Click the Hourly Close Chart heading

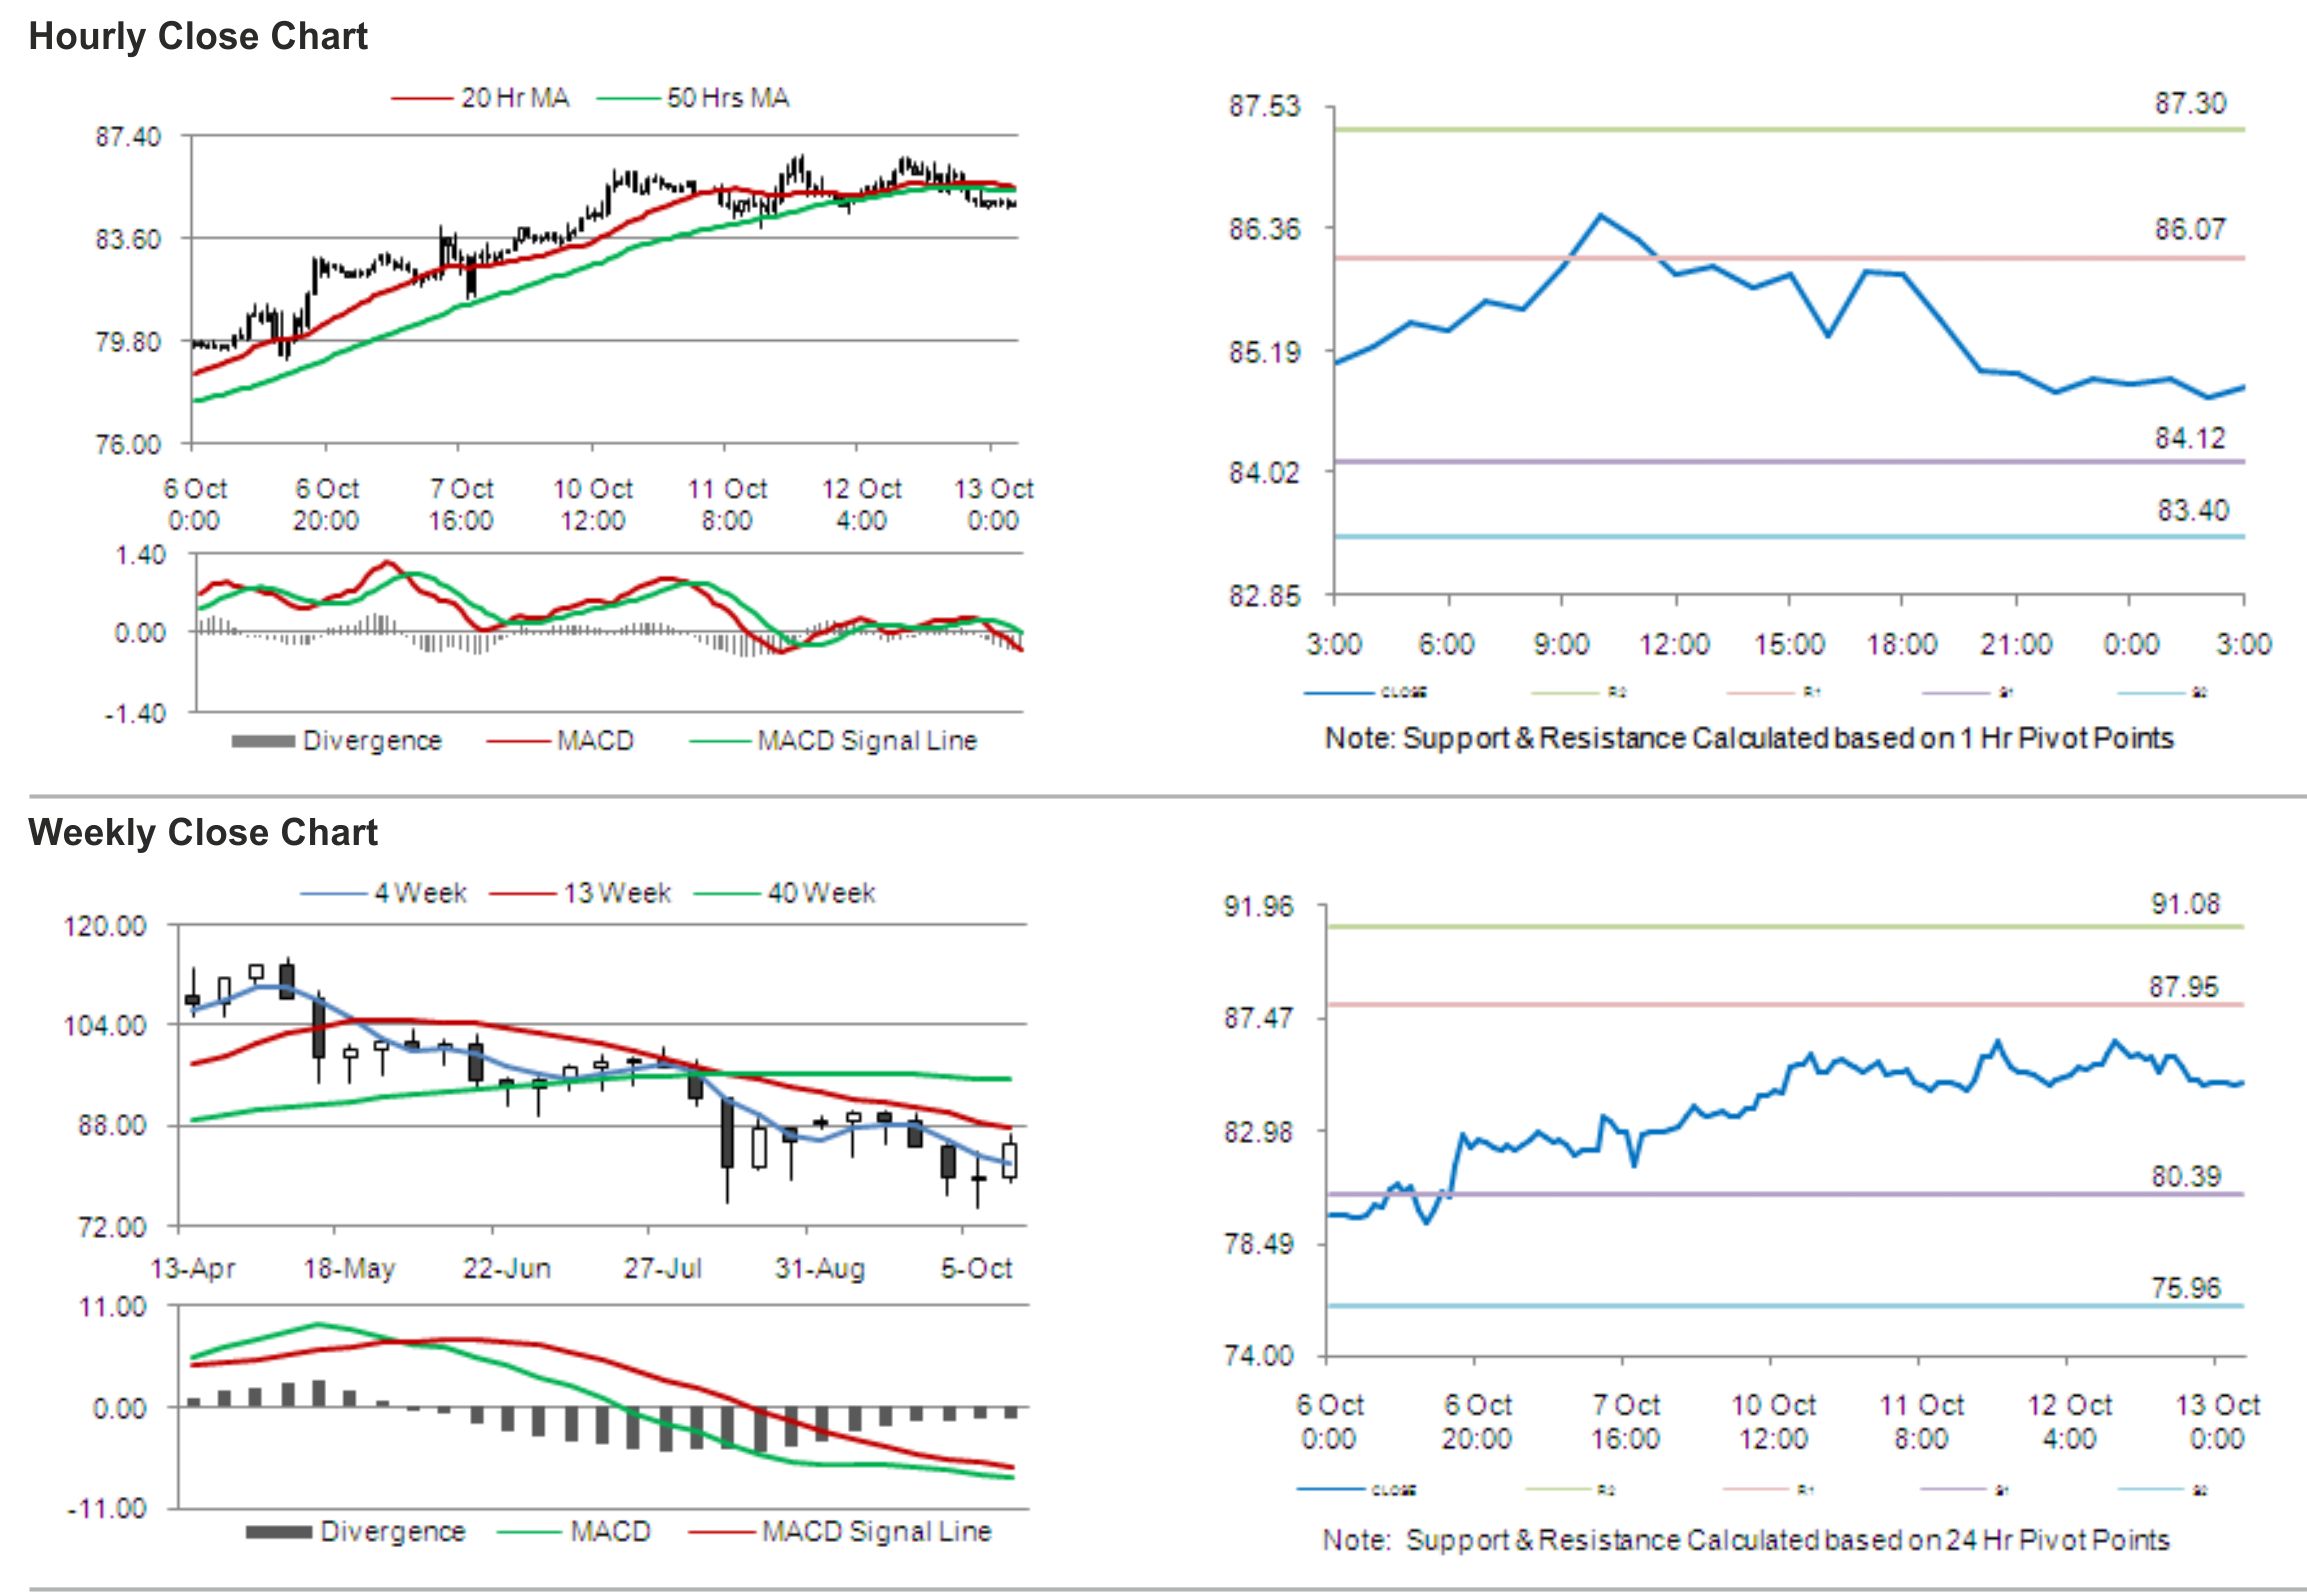click(x=198, y=37)
